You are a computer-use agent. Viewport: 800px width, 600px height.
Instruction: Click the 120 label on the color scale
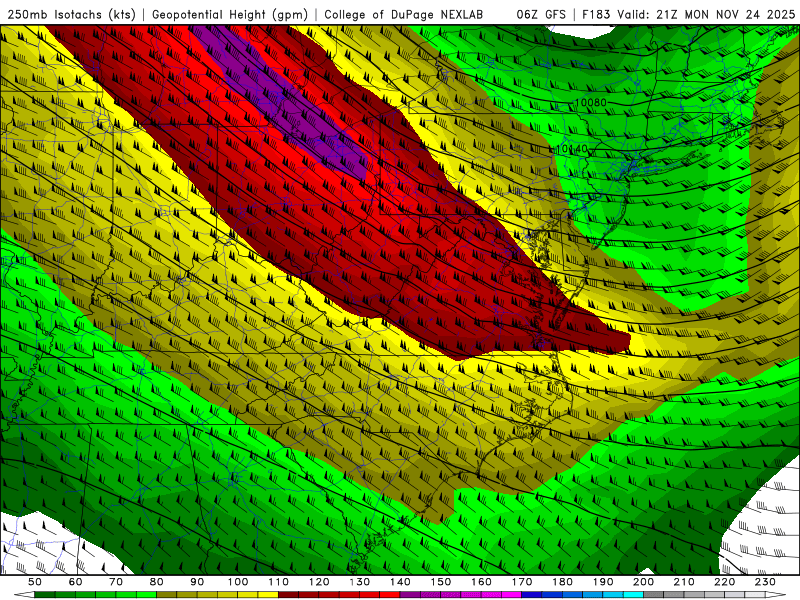(319, 582)
